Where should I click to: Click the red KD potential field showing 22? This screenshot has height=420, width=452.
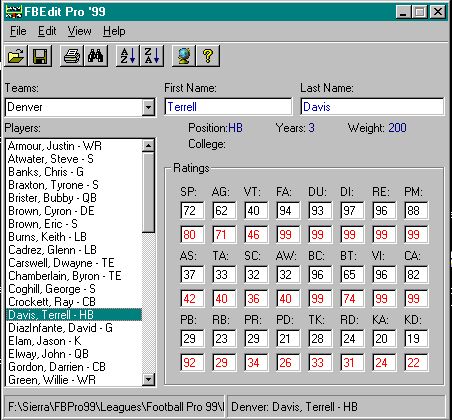coord(416,362)
